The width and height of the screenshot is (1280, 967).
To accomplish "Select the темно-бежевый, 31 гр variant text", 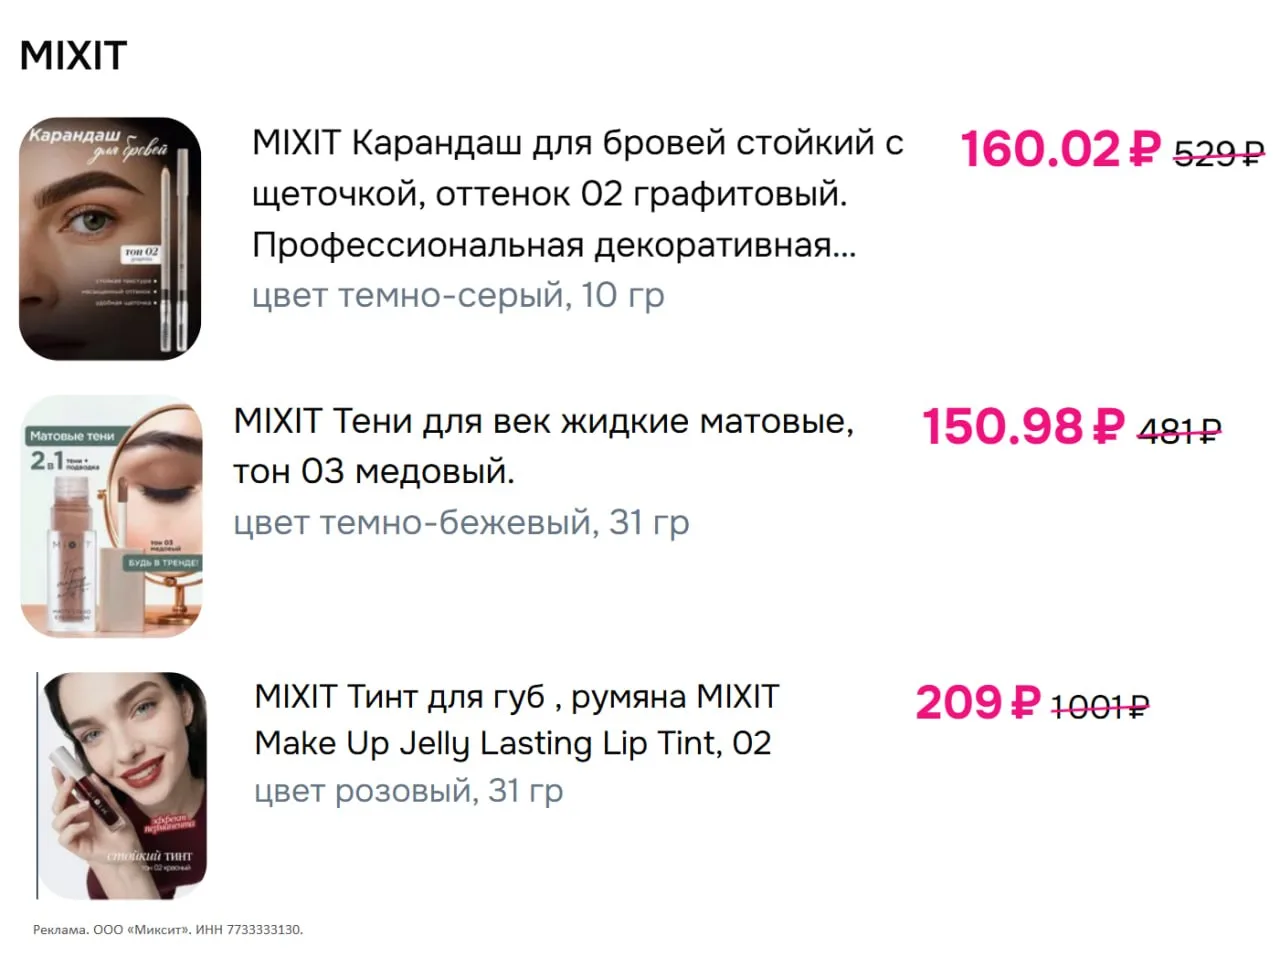I will click(461, 522).
